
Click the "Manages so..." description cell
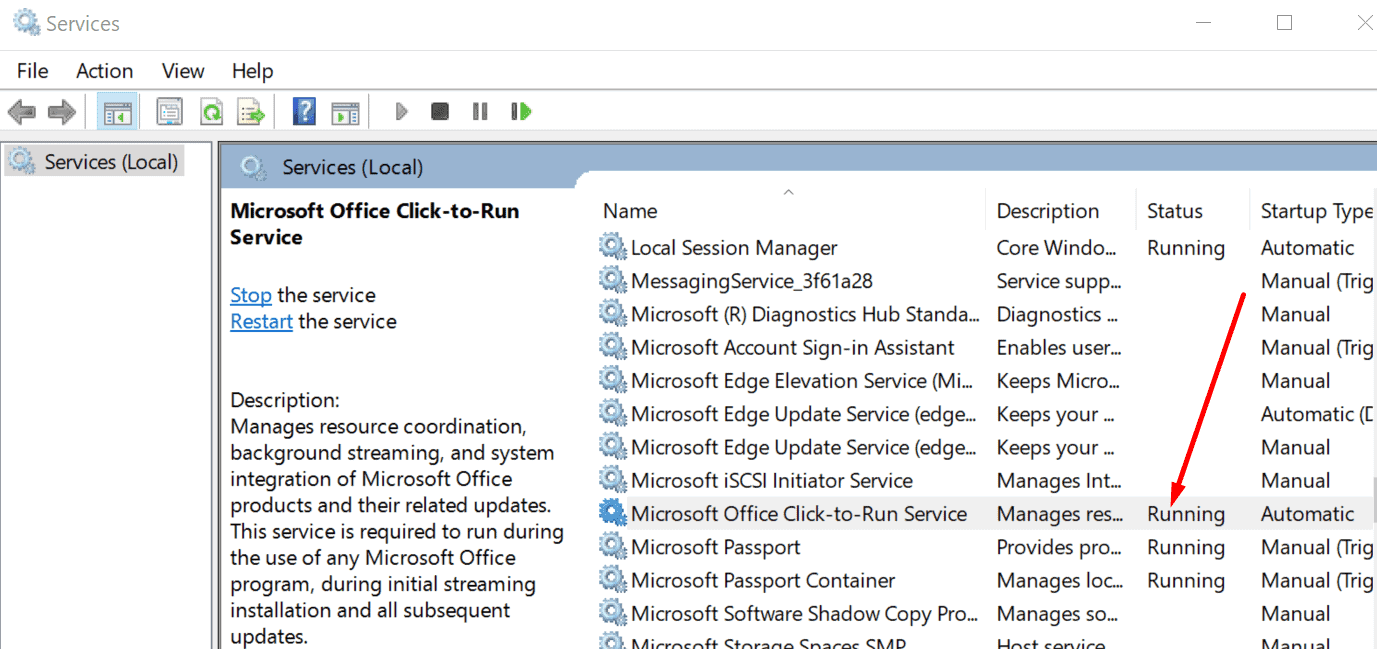click(x=1057, y=614)
